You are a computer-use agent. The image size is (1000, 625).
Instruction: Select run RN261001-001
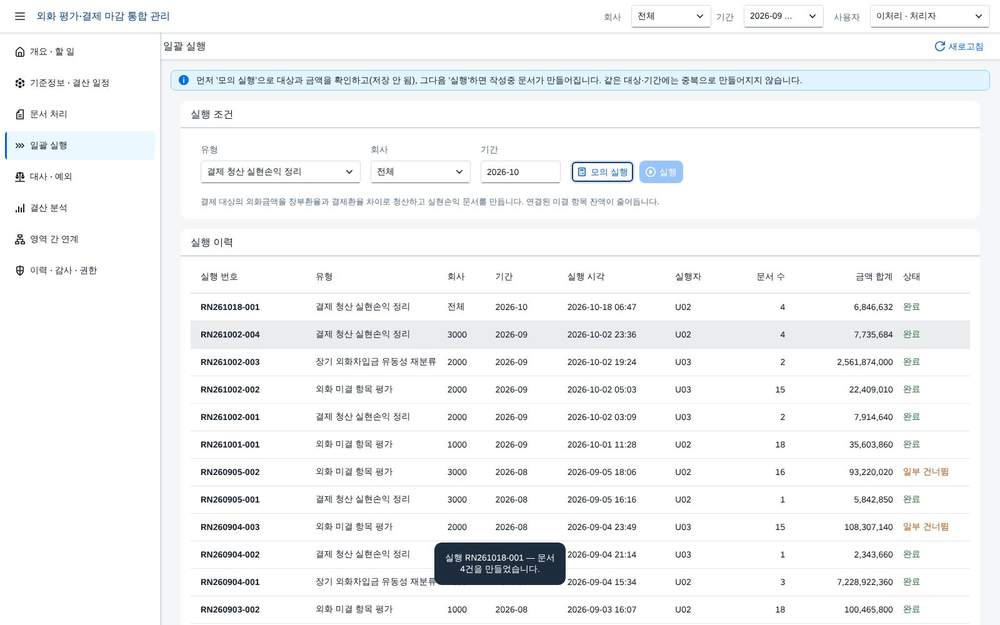[x=580, y=445]
